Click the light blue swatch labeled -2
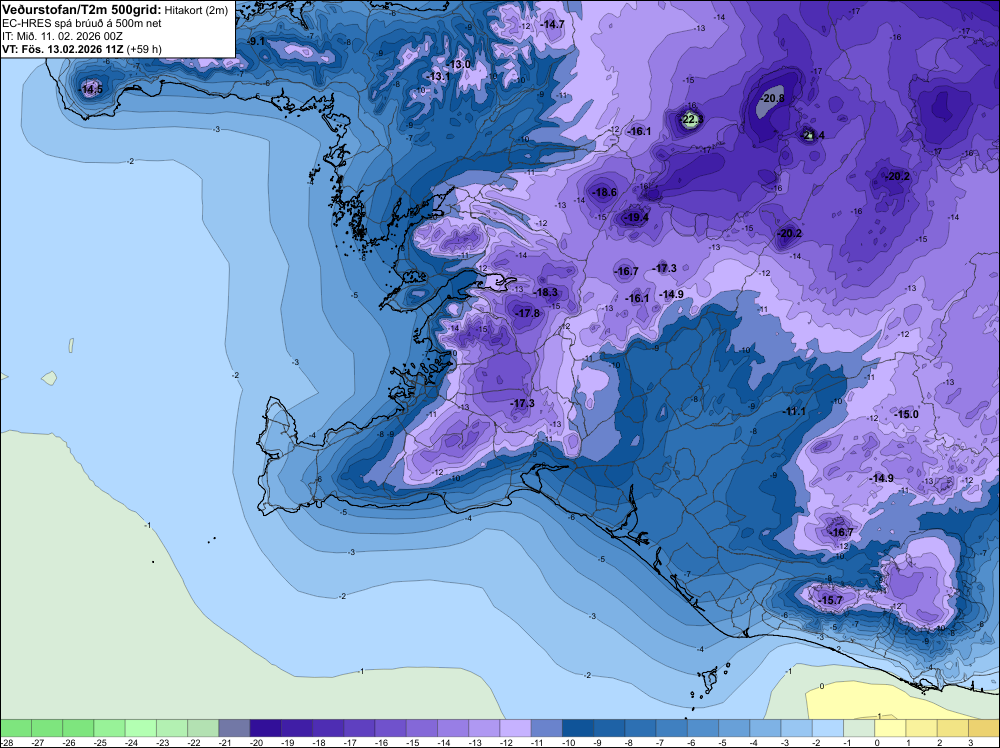 (x=828, y=728)
